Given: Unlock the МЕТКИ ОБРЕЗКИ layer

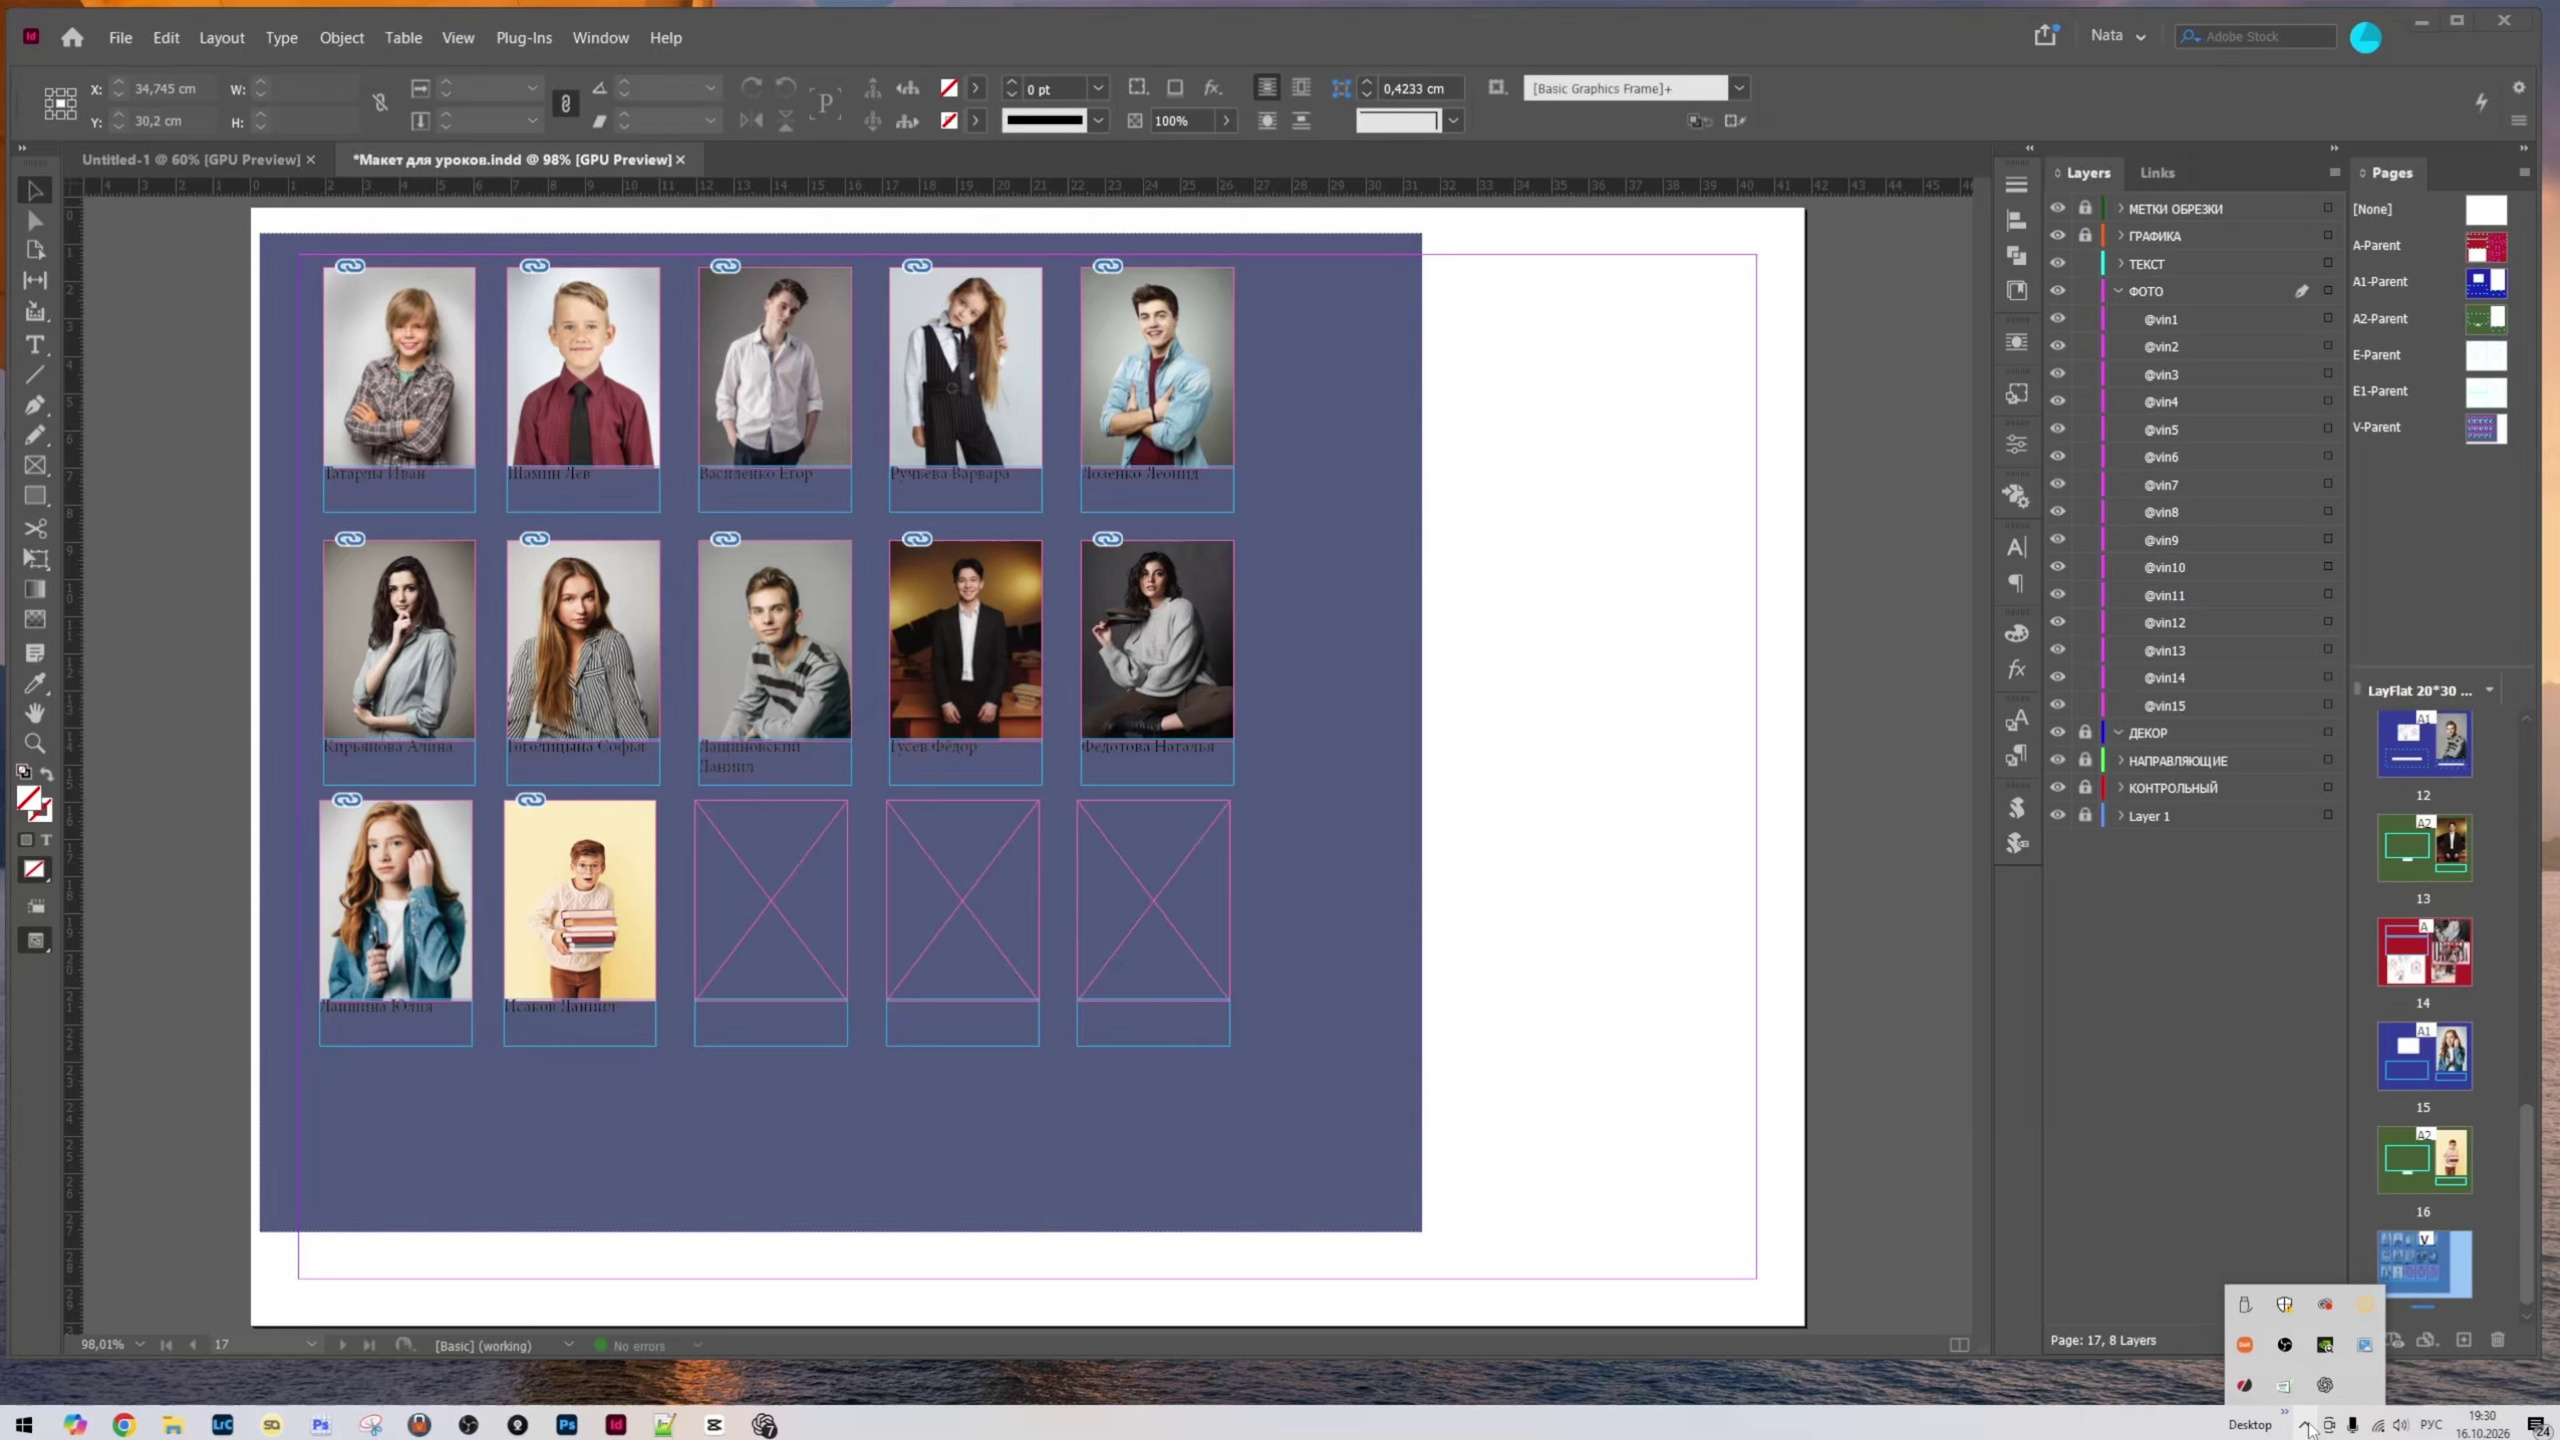Looking at the screenshot, I should 2085,208.
